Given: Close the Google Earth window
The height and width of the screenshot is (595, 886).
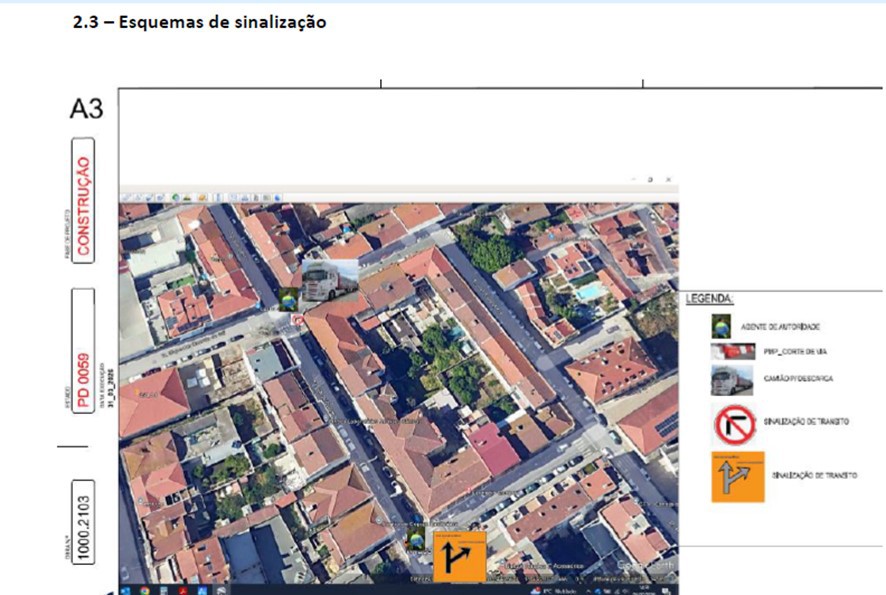Looking at the screenshot, I should [668, 180].
